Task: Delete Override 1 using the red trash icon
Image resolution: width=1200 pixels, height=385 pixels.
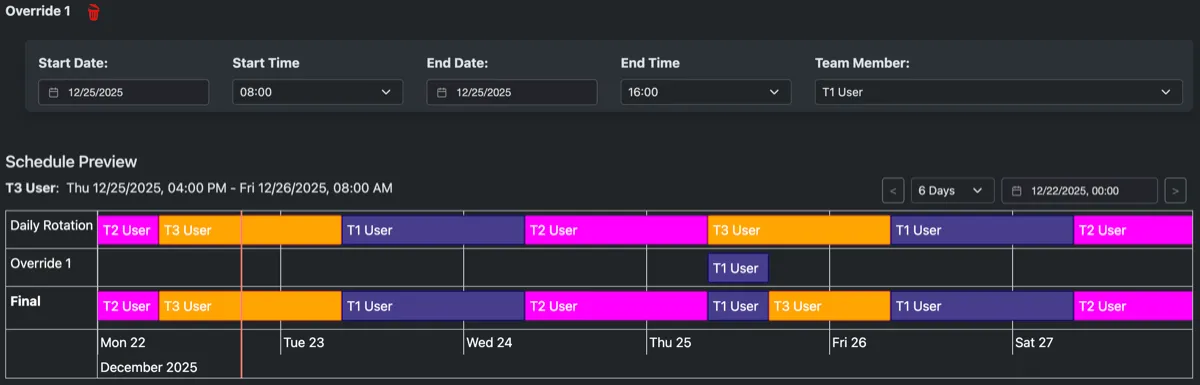Action: point(94,12)
